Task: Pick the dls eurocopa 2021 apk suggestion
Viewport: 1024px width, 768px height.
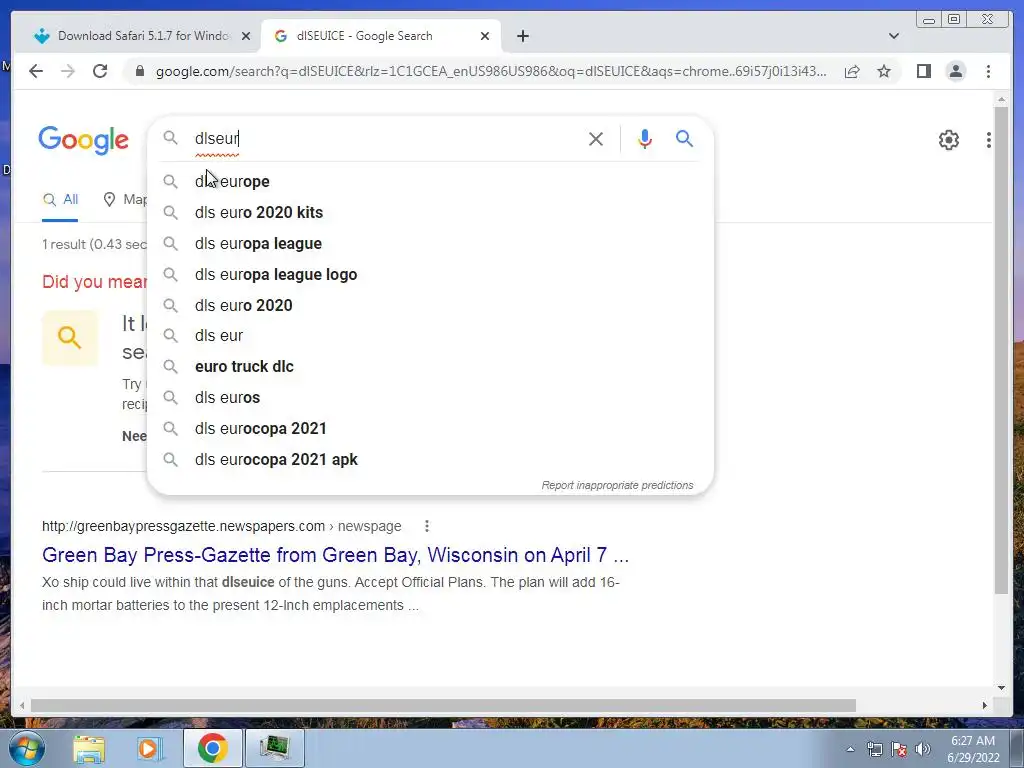Action: [x=431, y=459]
